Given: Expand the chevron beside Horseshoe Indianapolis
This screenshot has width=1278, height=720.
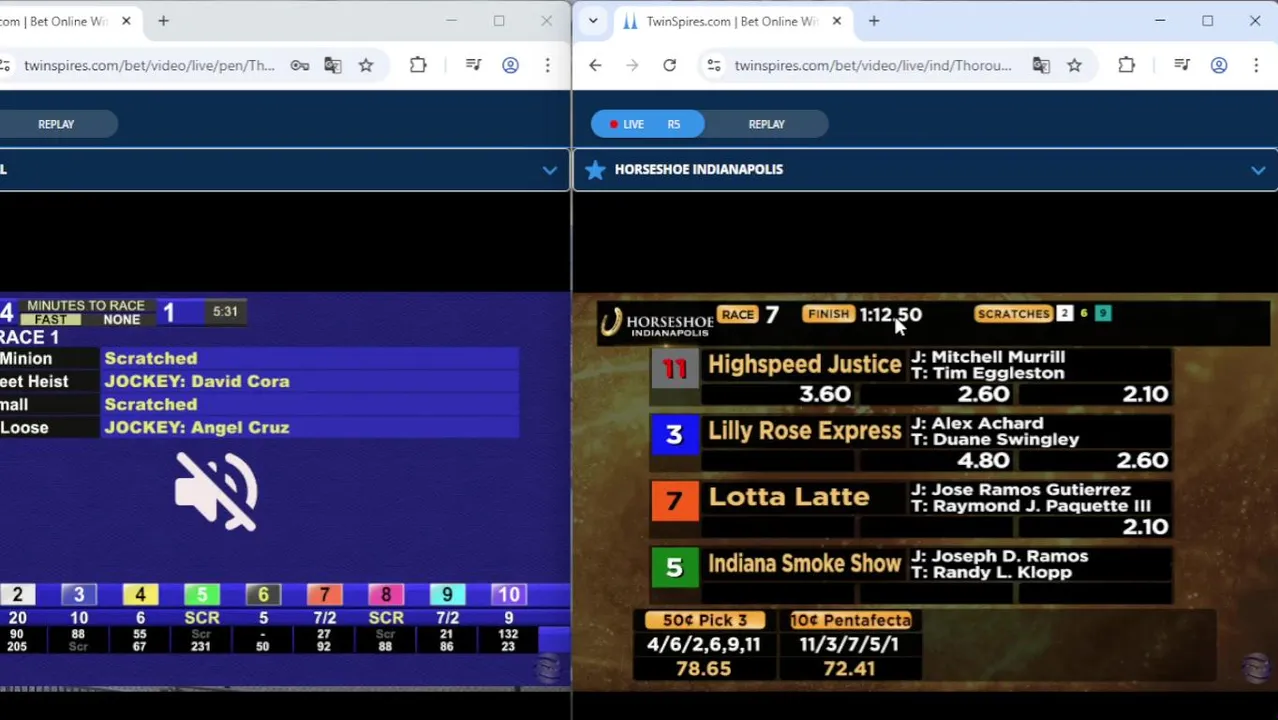Looking at the screenshot, I should click(1257, 170).
